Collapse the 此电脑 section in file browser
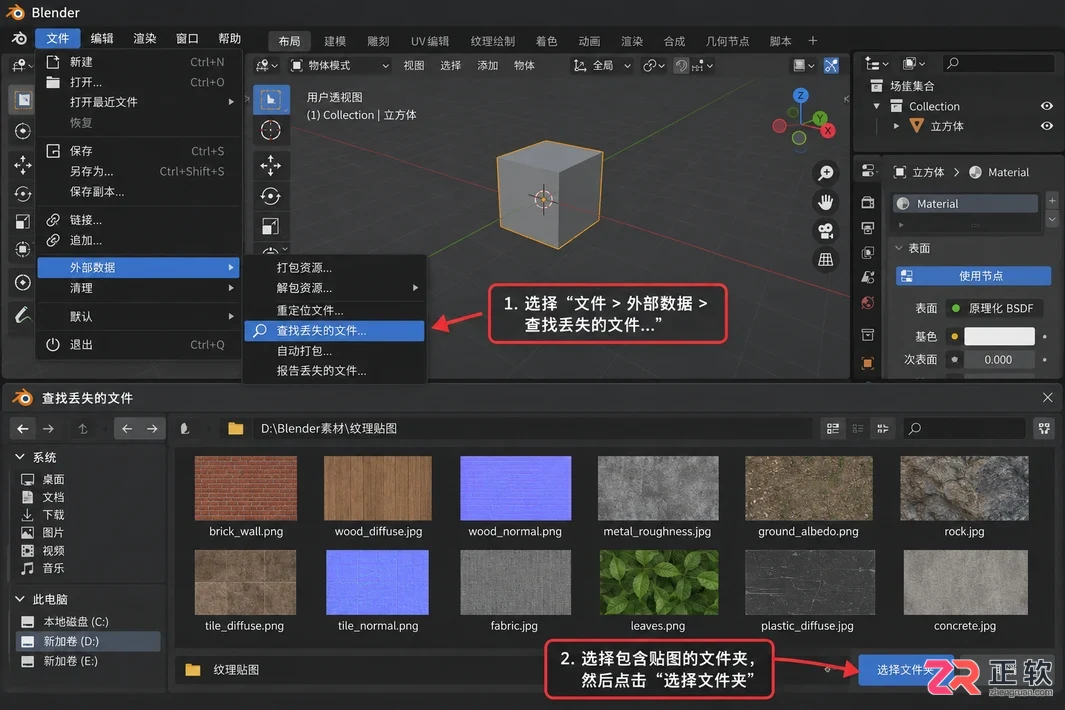Screen dimensions: 1065x710 pyautogui.click(x=20, y=599)
